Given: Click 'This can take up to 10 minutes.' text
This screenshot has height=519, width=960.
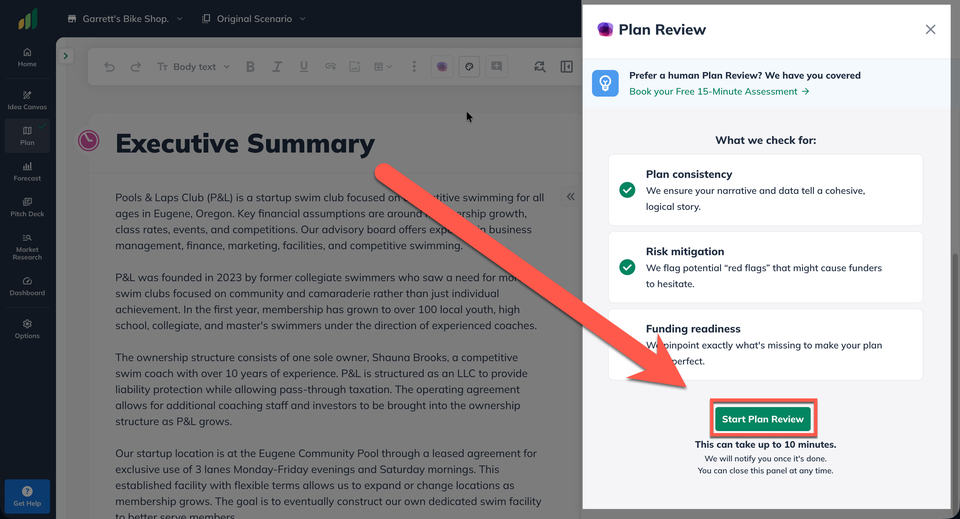Looking at the screenshot, I should pos(765,445).
